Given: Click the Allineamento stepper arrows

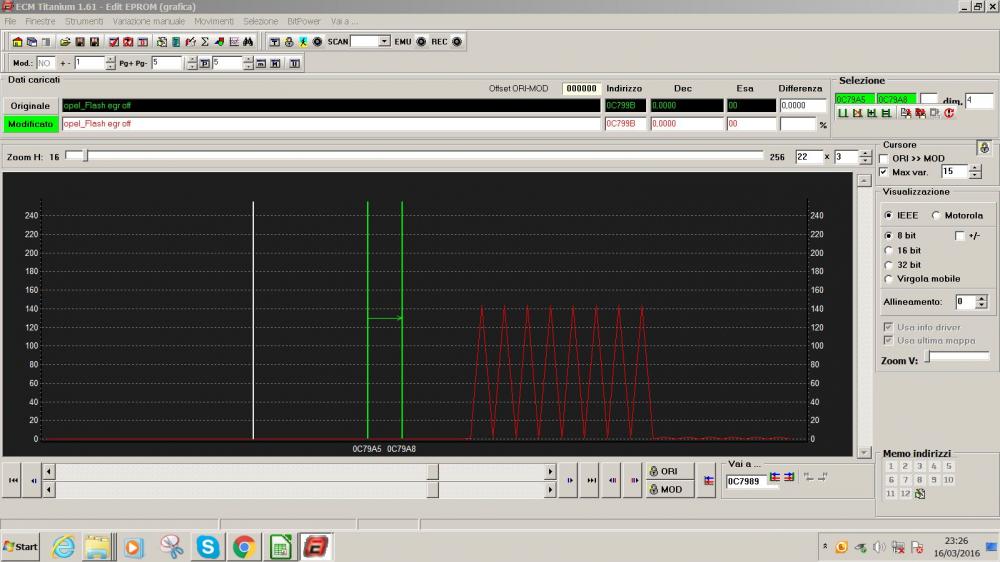Looking at the screenshot, I should pos(982,302).
